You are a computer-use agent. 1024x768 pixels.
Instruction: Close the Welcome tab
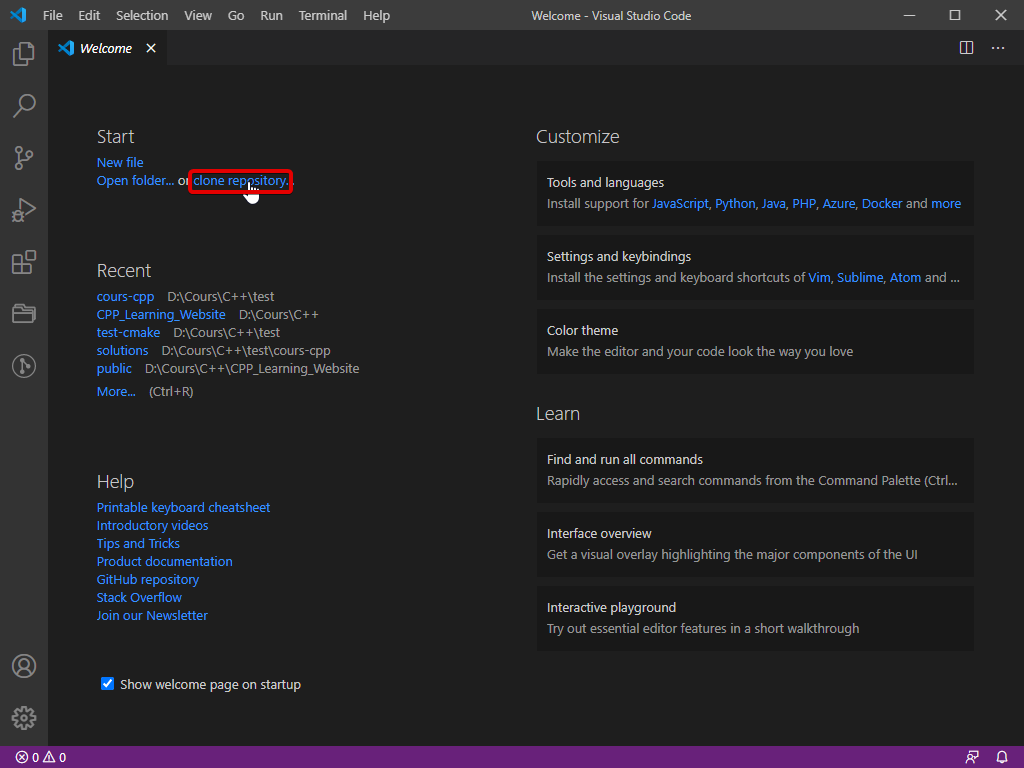[x=151, y=48]
